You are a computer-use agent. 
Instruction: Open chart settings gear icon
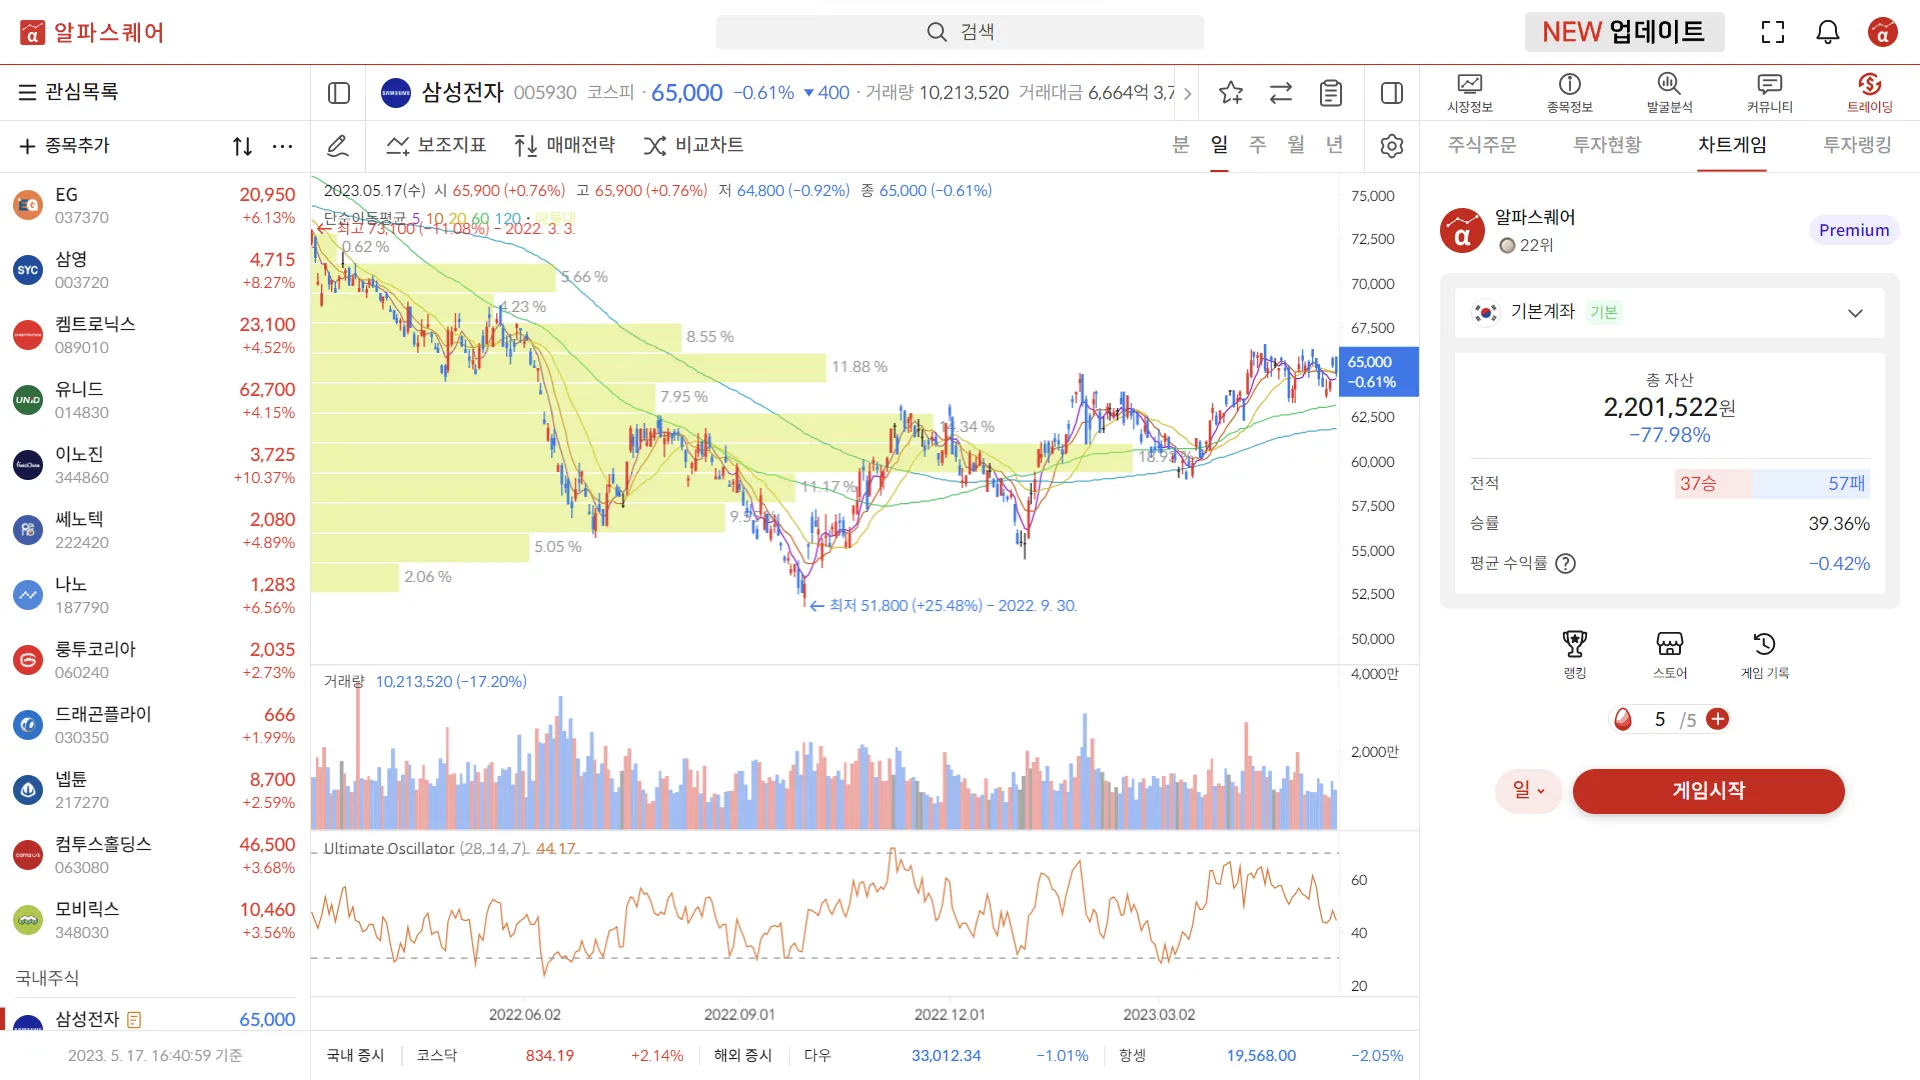[1391, 146]
